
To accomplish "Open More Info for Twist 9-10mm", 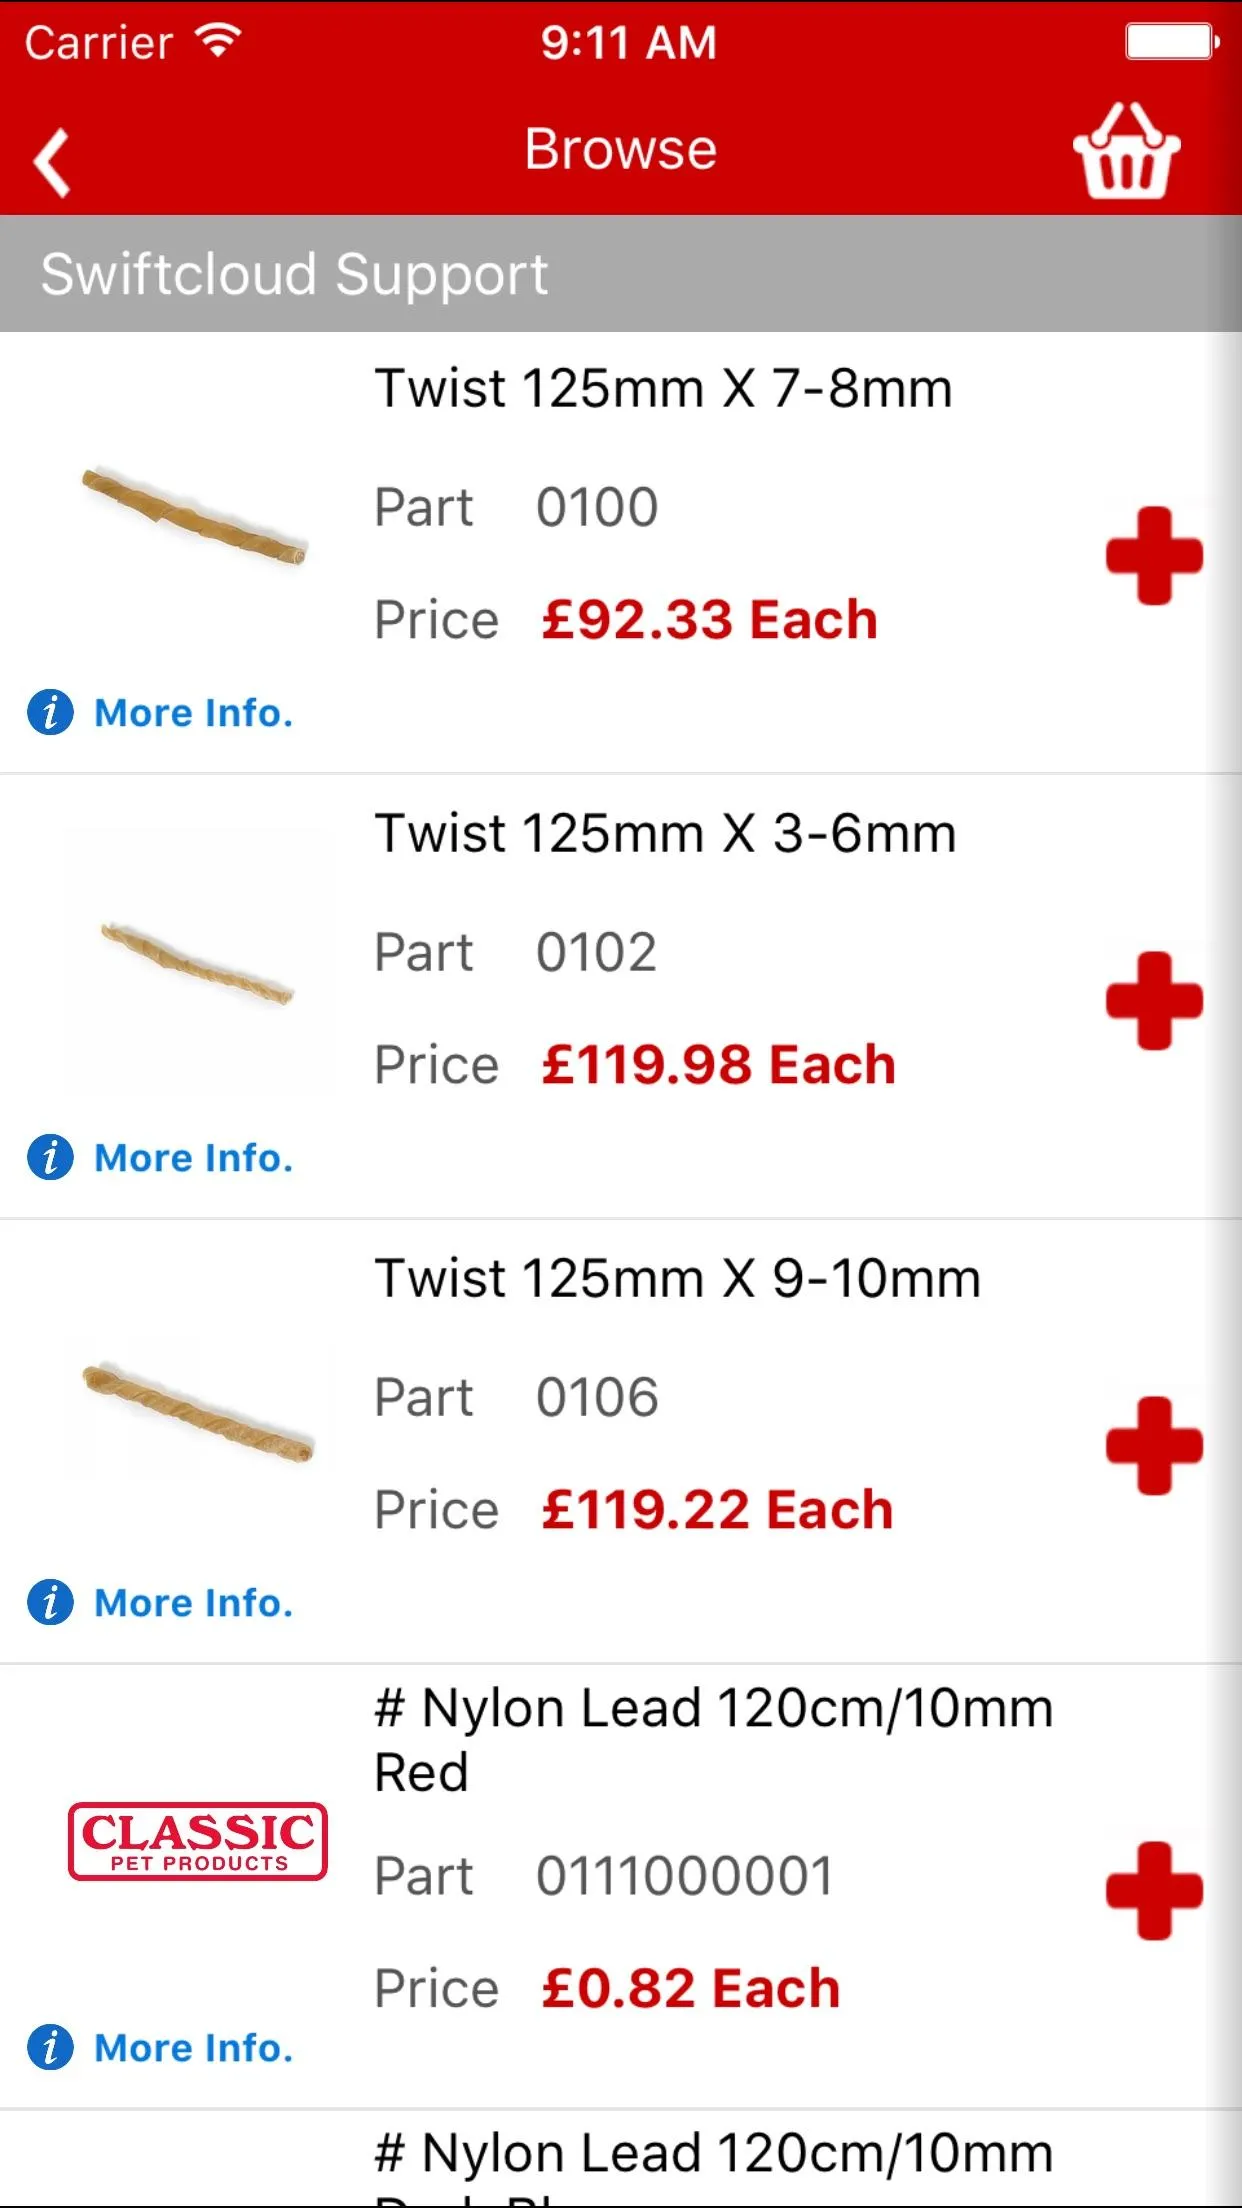I will click(x=193, y=1603).
